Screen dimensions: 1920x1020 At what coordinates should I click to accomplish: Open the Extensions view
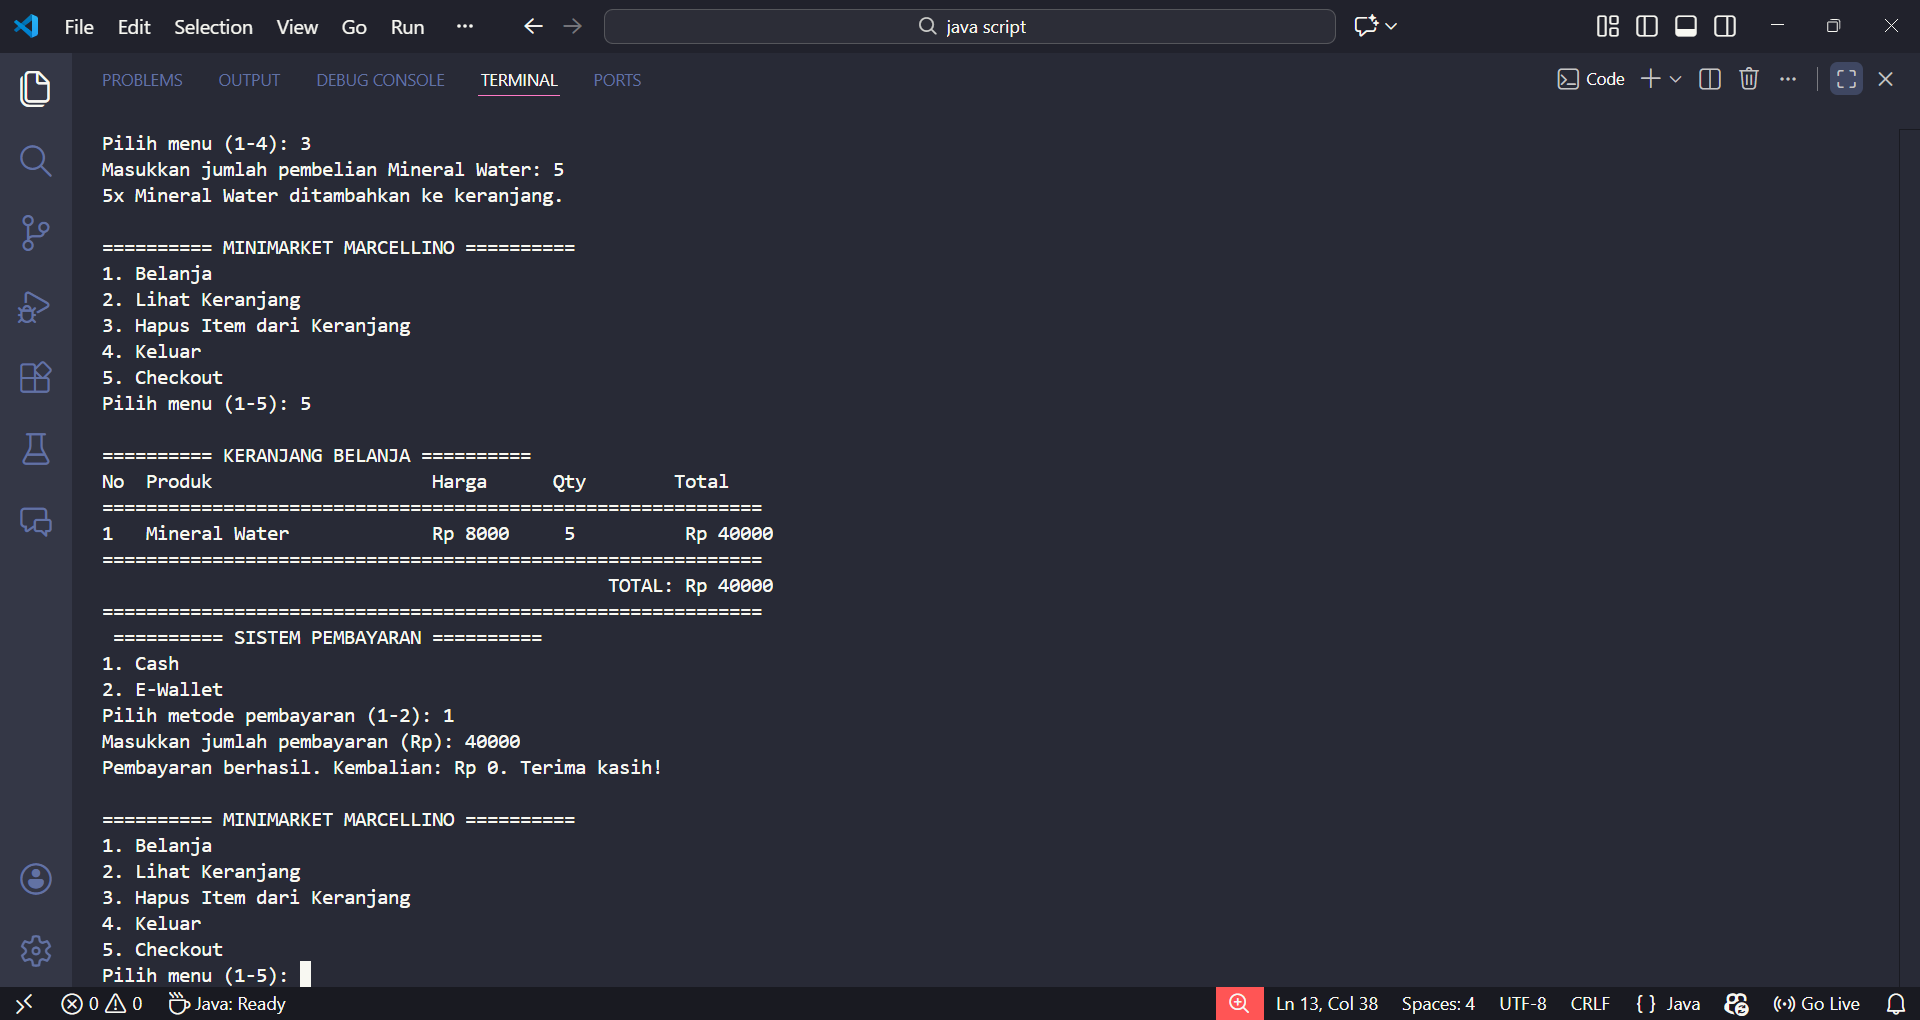[36, 378]
